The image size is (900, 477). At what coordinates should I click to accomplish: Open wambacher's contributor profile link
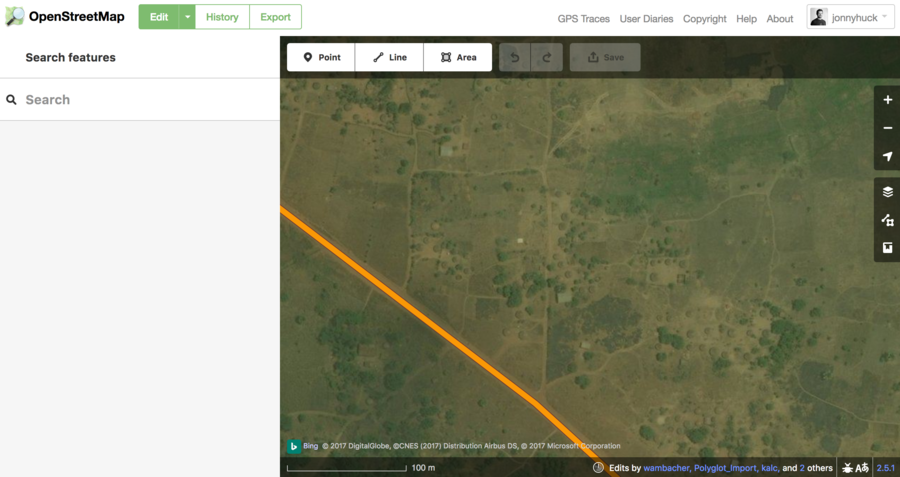666,468
